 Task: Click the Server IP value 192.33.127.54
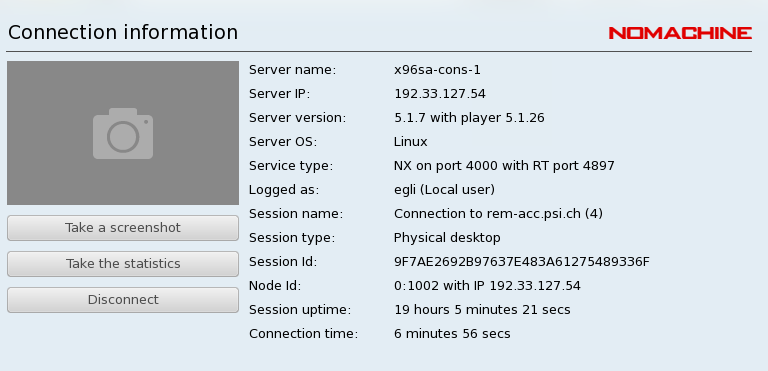[x=439, y=94]
